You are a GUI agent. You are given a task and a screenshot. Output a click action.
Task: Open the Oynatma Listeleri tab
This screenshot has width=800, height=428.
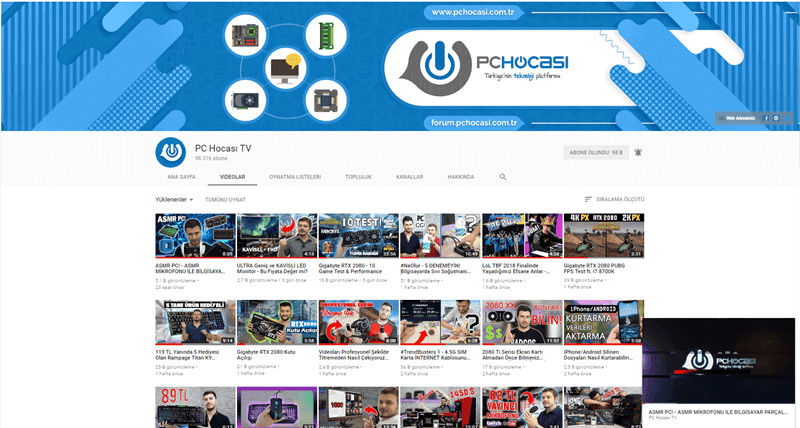[x=295, y=177]
